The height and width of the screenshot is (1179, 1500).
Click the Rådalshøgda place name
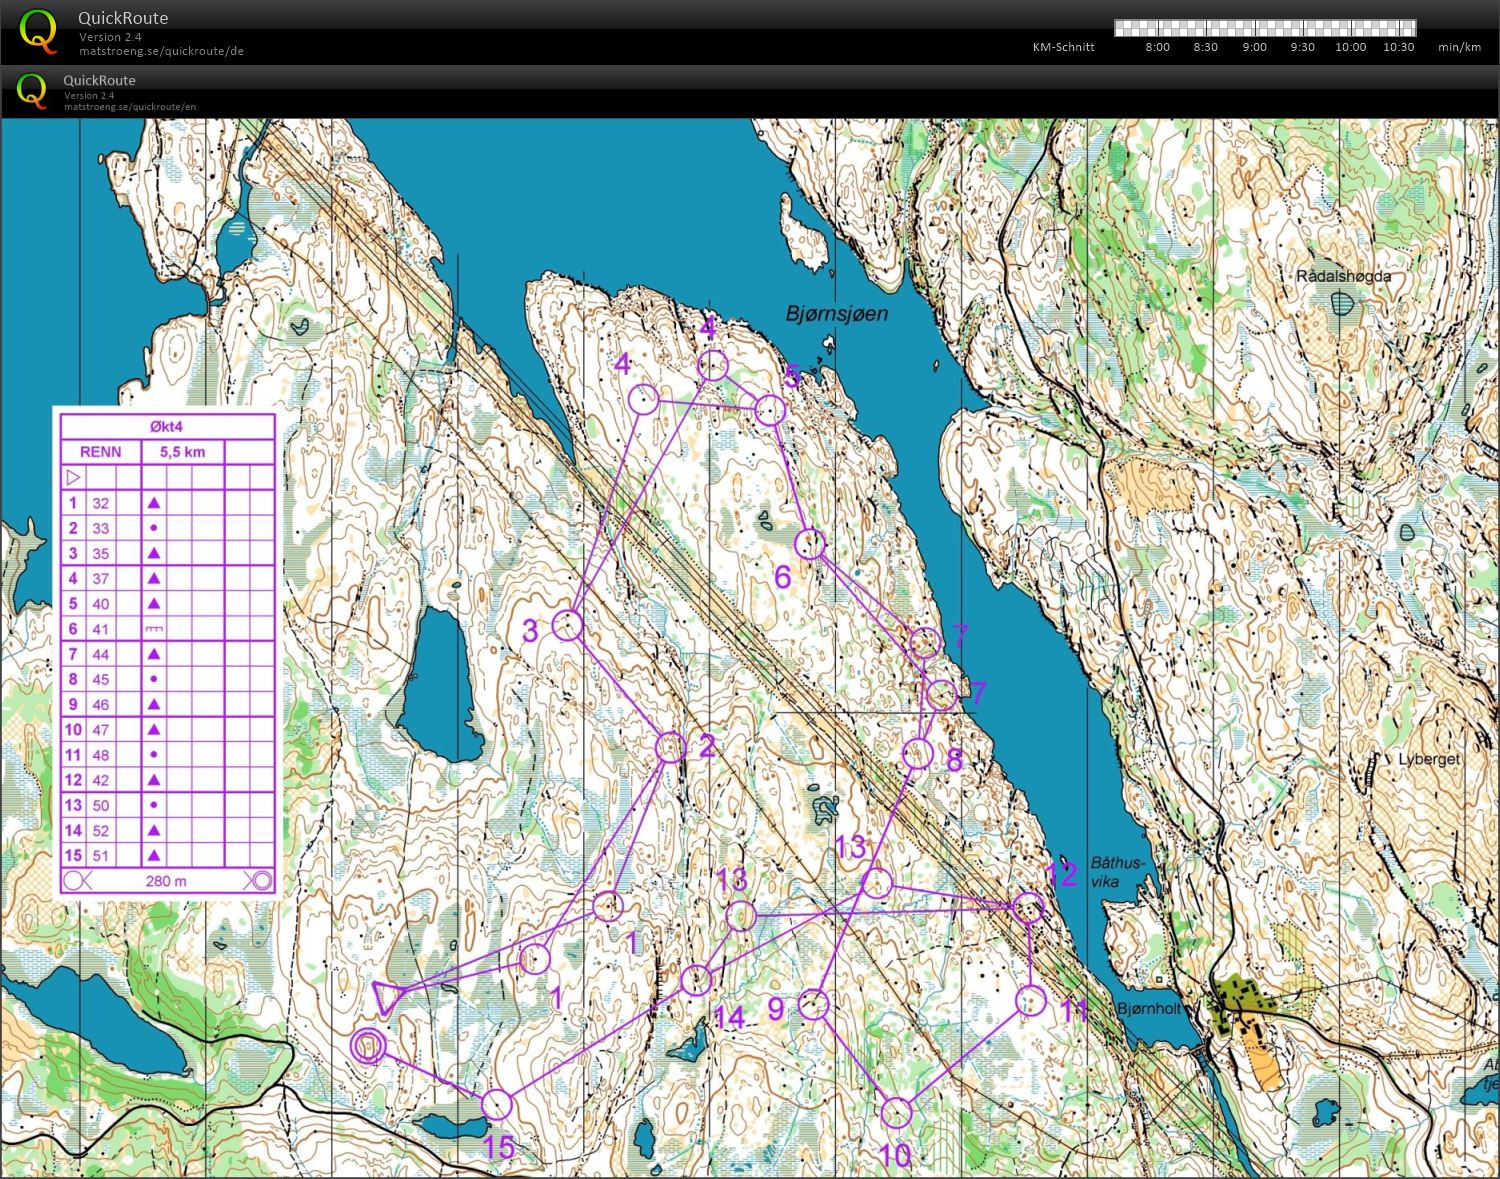pyautogui.click(x=1343, y=276)
